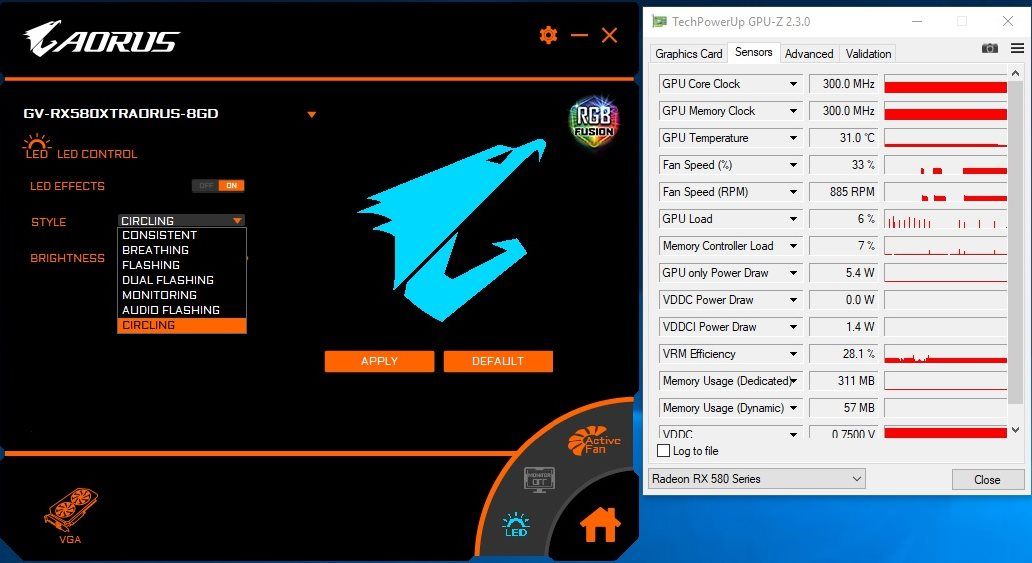Enable the Log to file checkbox
This screenshot has width=1032, height=563.
(x=663, y=450)
